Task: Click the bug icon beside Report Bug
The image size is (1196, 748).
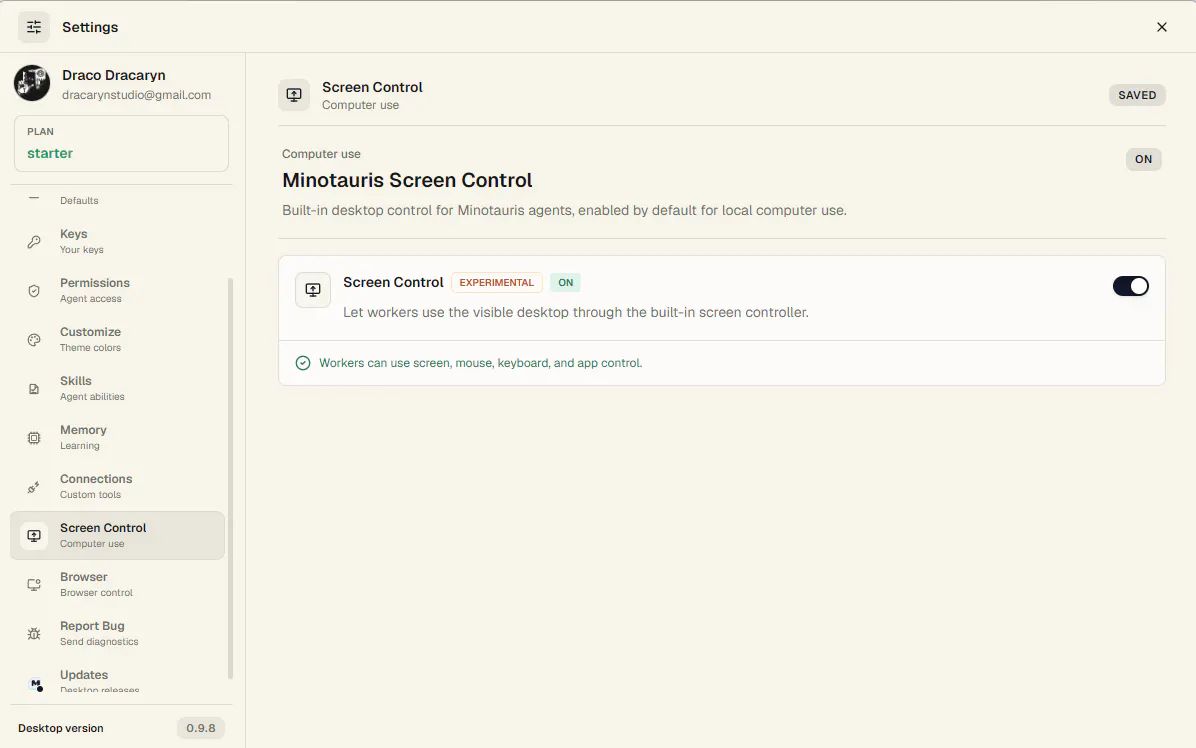Action: point(34,634)
